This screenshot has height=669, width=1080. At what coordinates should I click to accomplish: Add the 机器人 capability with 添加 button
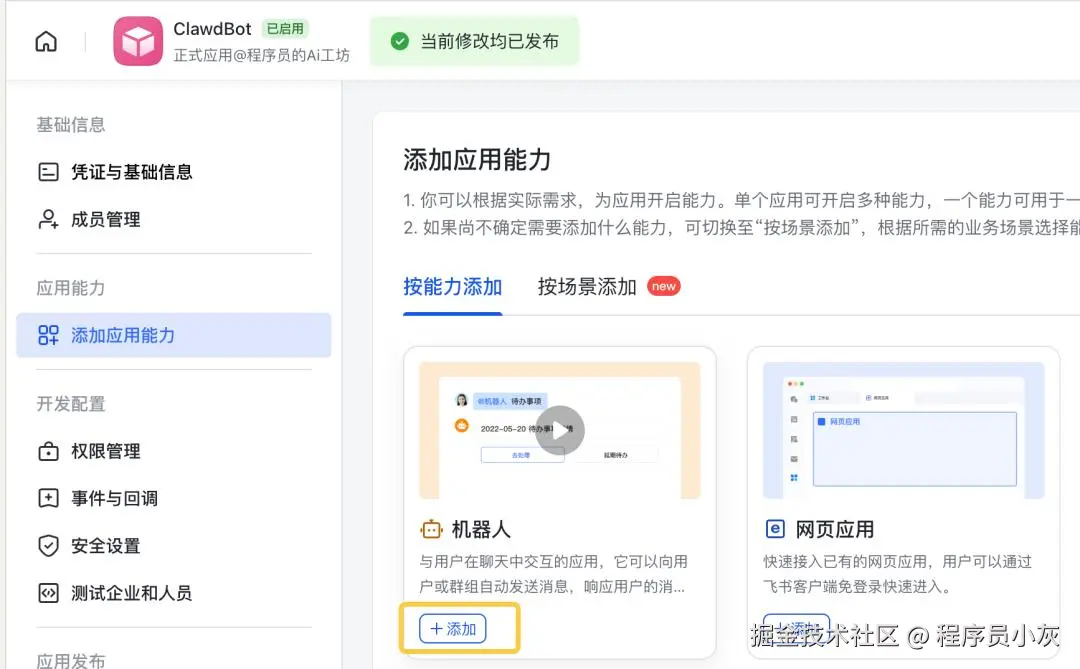tap(453, 628)
